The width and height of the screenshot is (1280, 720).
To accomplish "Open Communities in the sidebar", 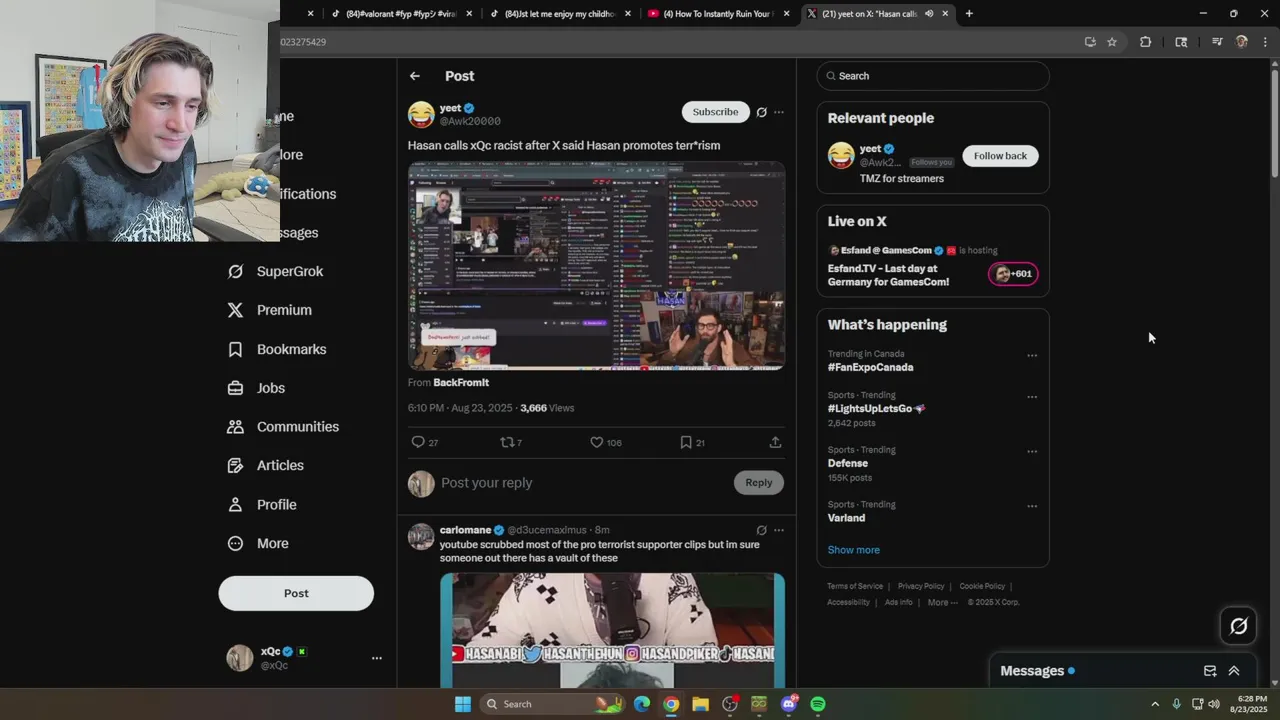I will coord(283,427).
